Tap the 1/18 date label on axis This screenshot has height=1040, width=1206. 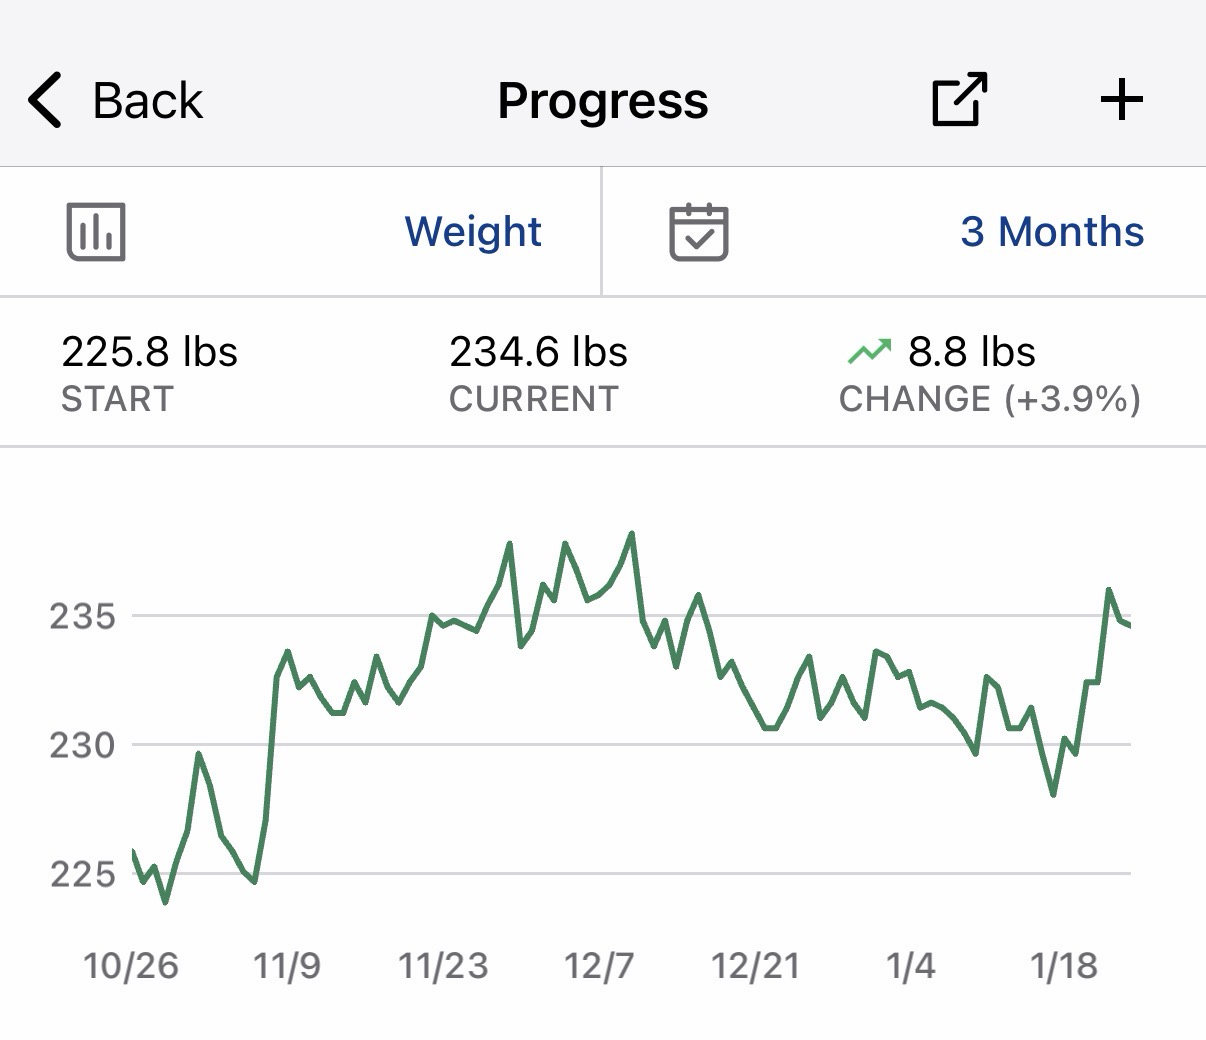point(1063,966)
